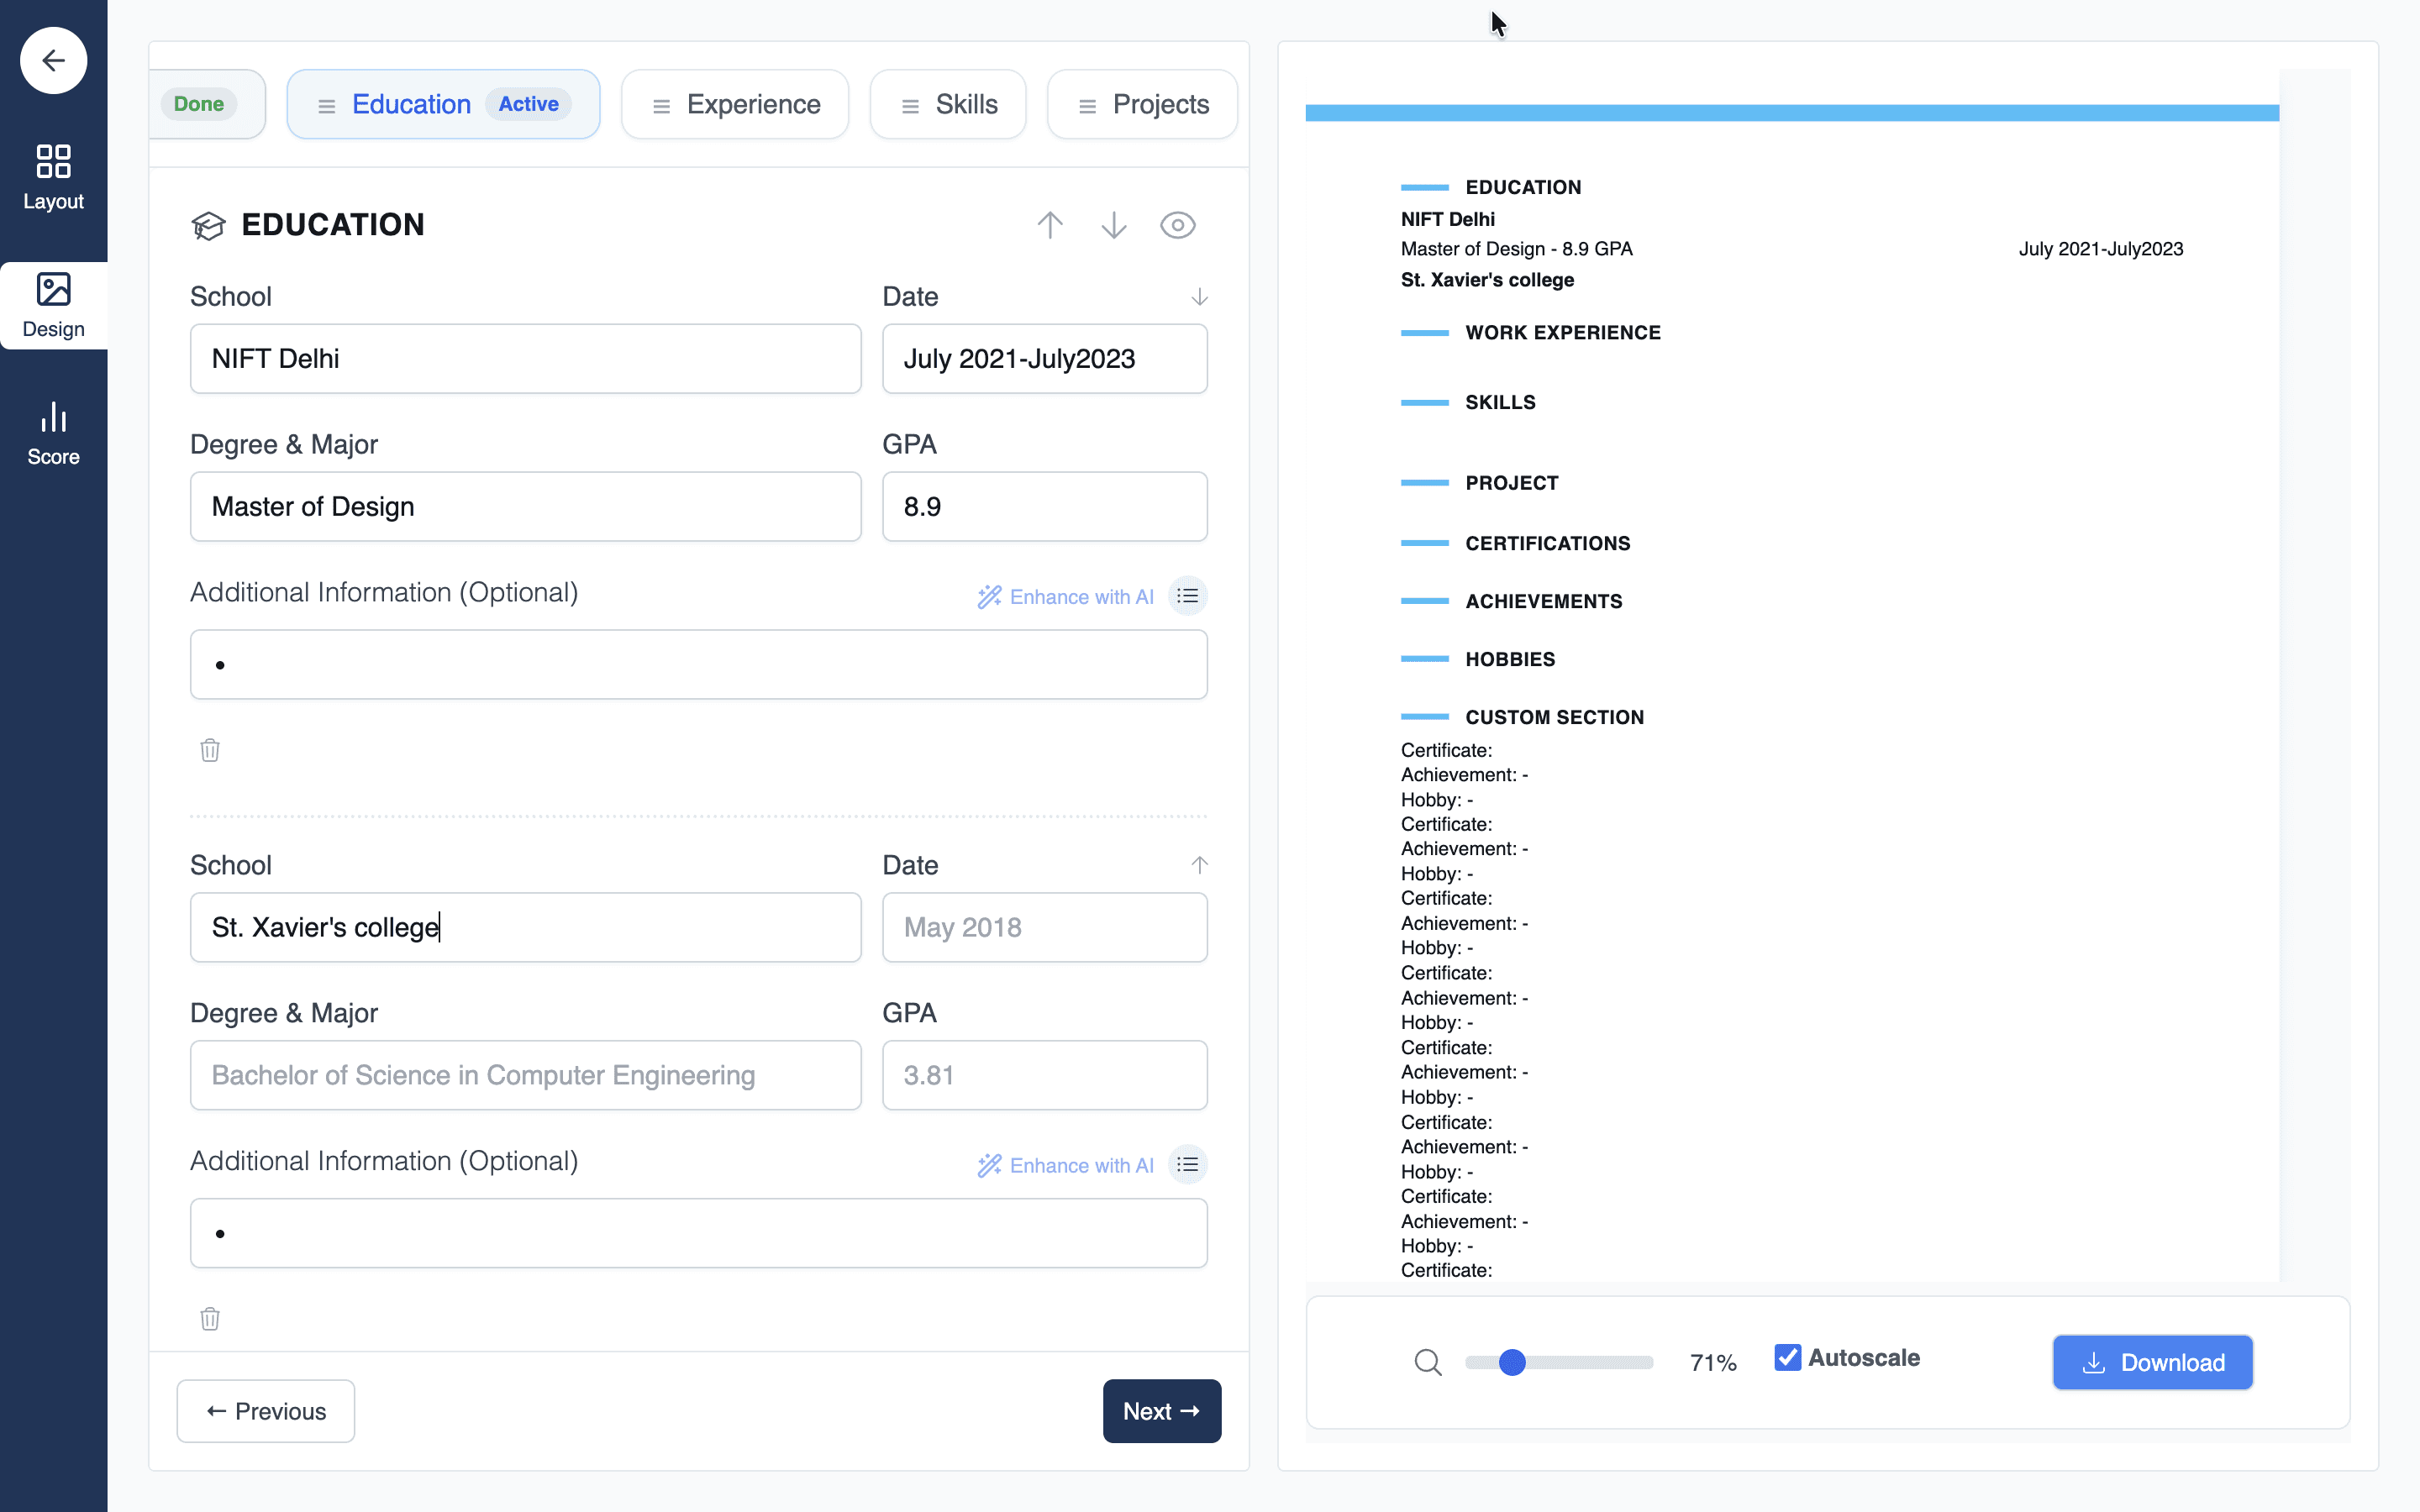
Task: Click the preview zoom slider handle
Action: [x=1512, y=1362]
